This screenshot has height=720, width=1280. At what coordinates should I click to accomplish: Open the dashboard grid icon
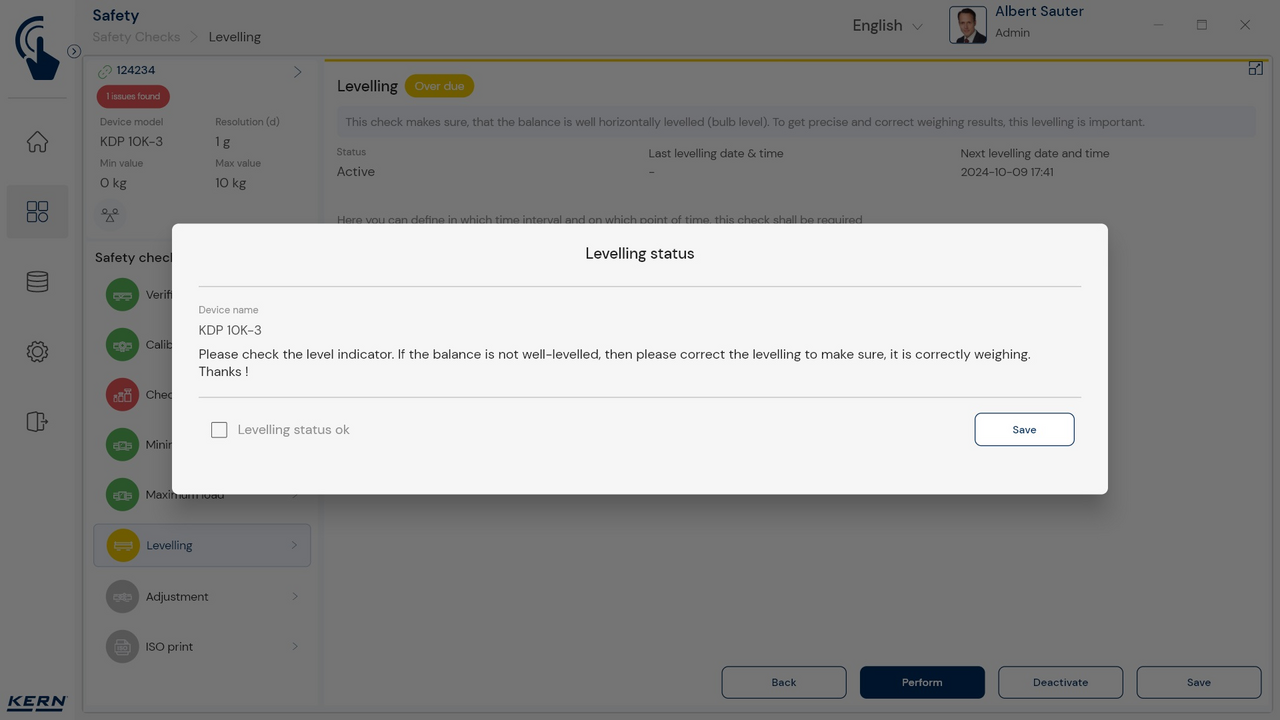coord(37,212)
